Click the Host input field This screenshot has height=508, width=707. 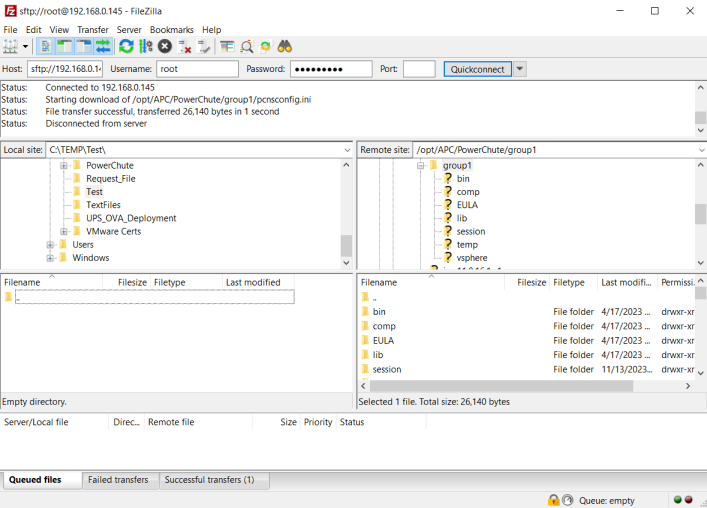point(65,69)
